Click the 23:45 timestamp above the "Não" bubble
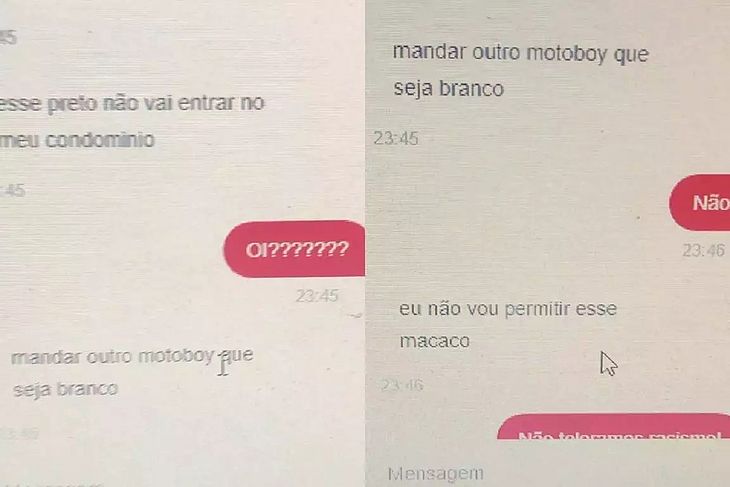The width and height of the screenshot is (730, 487). pyautogui.click(x=396, y=138)
